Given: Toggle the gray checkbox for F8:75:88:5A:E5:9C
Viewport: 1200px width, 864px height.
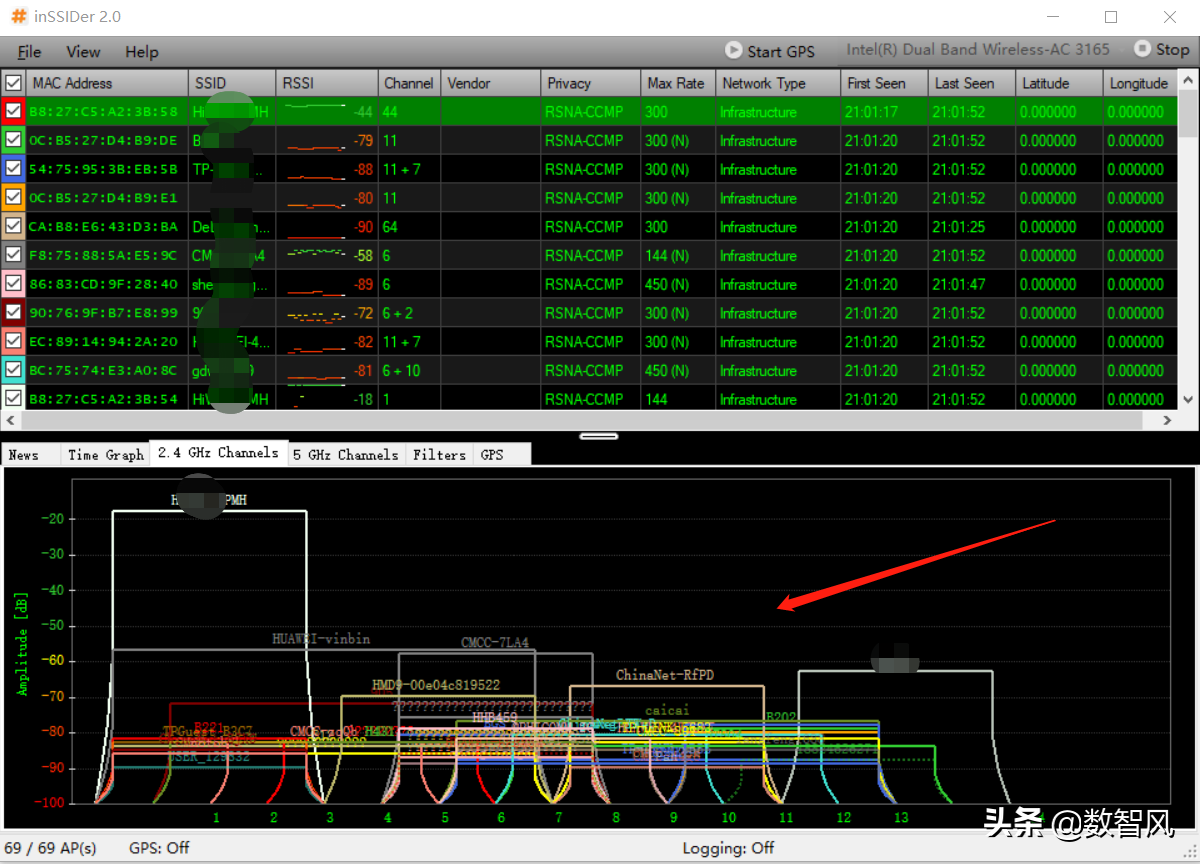Looking at the screenshot, I should click(14, 255).
